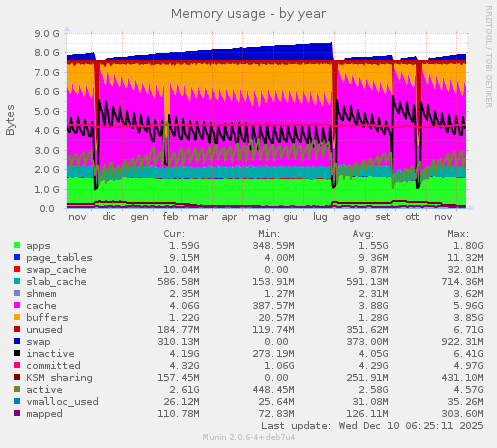The width and height of the screenshot is (497, 448).
Task: Click the mapped current value 110.78M
Action: (x=178, y=414)
